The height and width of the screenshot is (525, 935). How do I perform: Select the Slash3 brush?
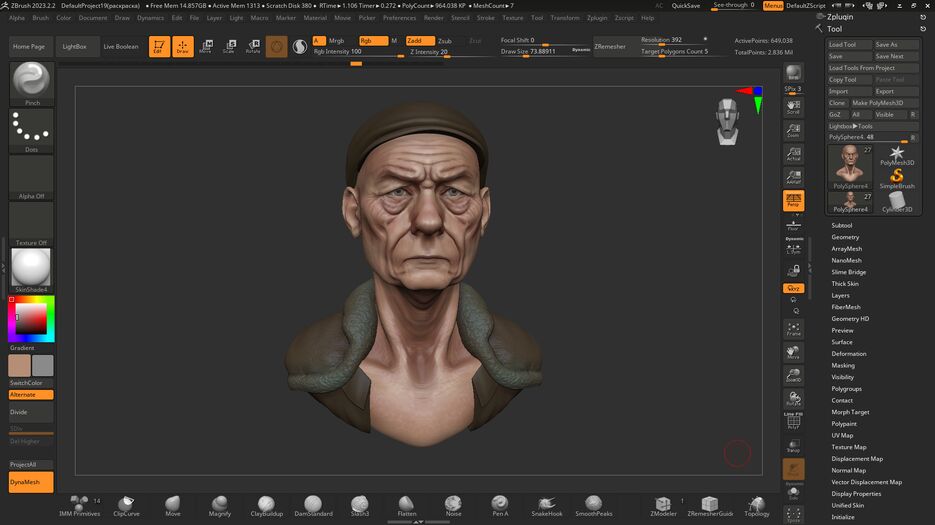point(360,506)
